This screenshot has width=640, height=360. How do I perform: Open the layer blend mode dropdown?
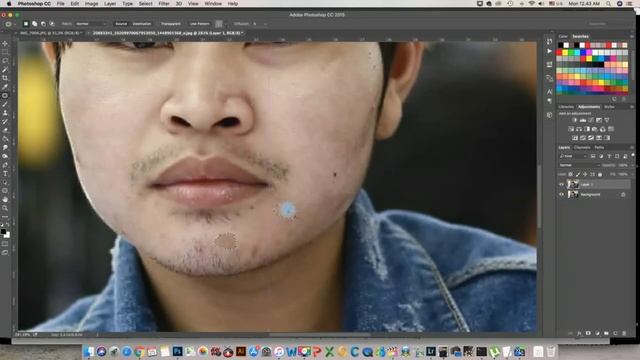(x=579, y=165)
